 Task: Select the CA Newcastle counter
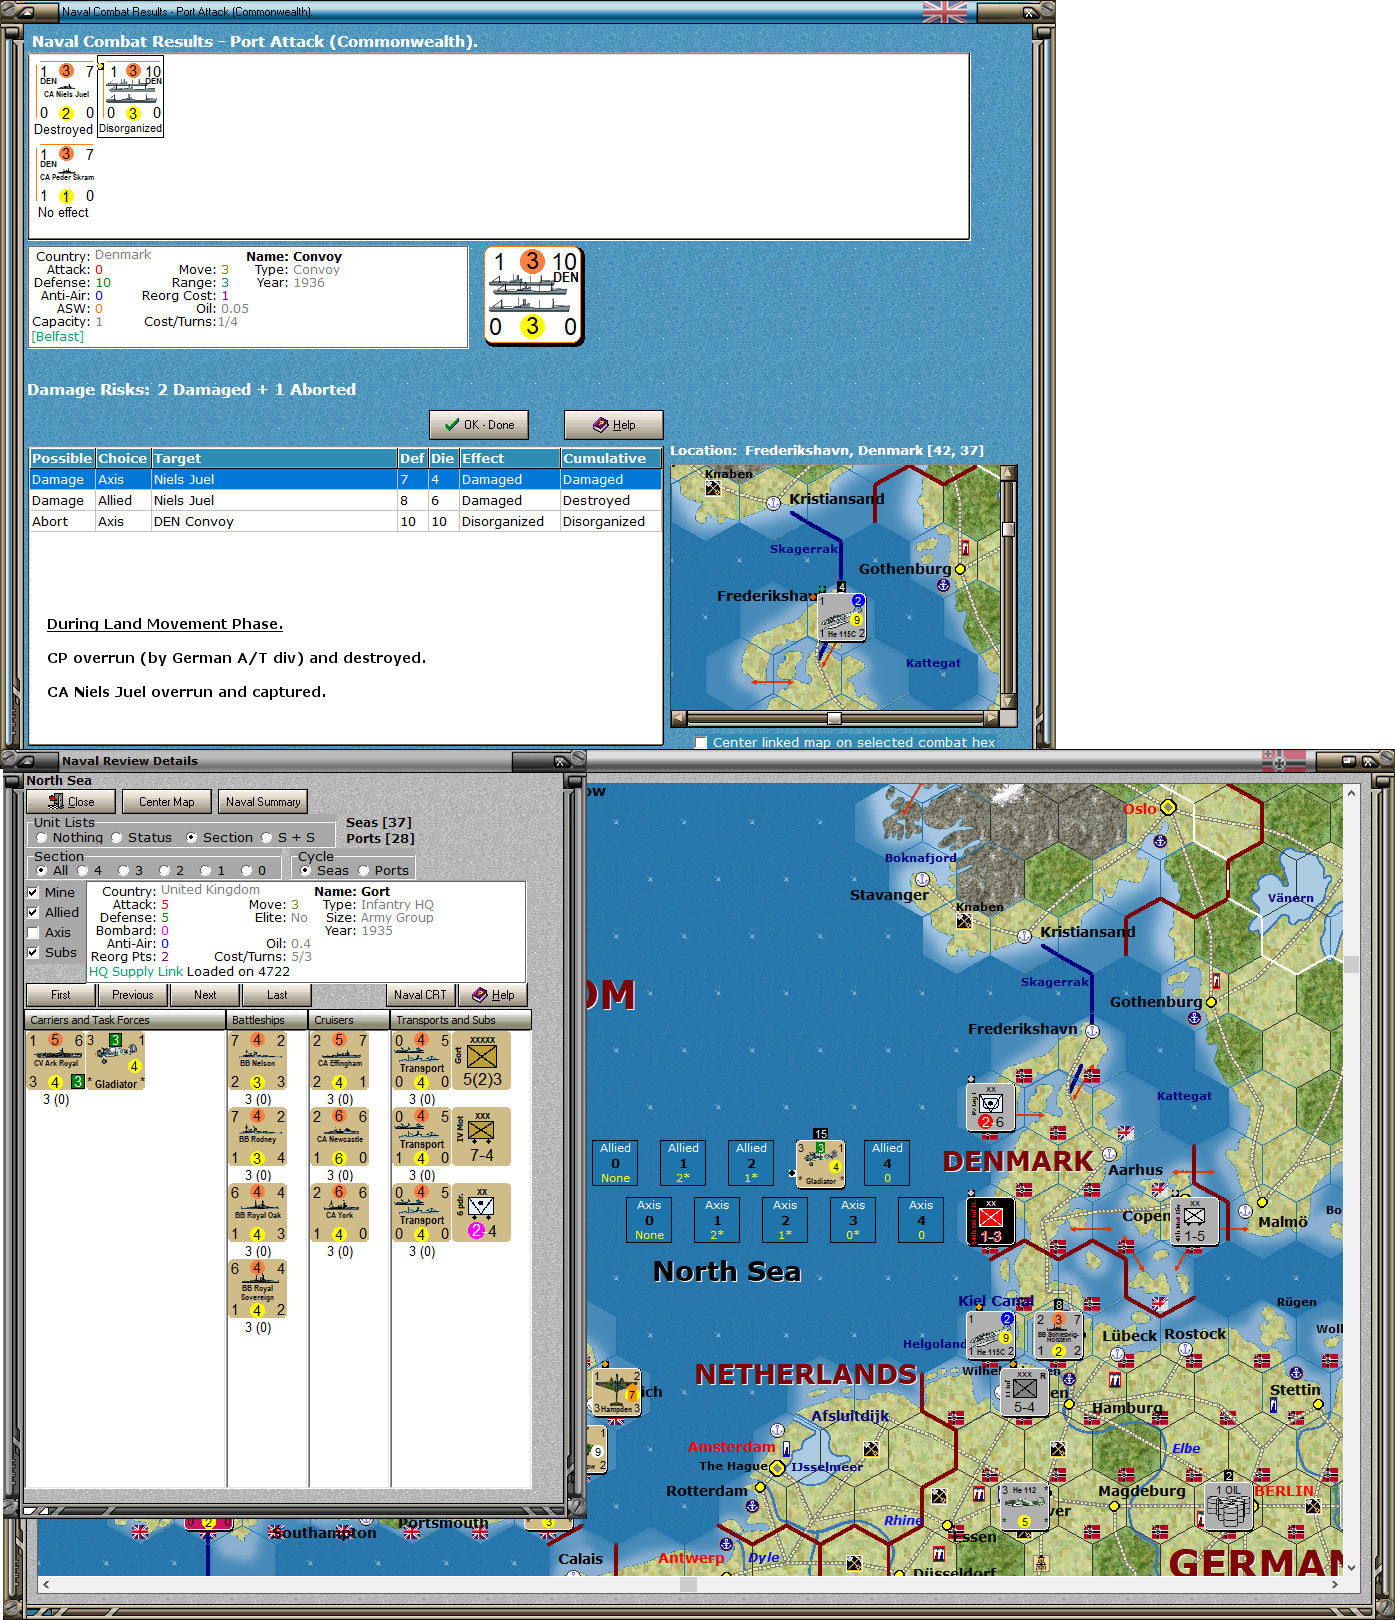click(x=340, y=1137)
